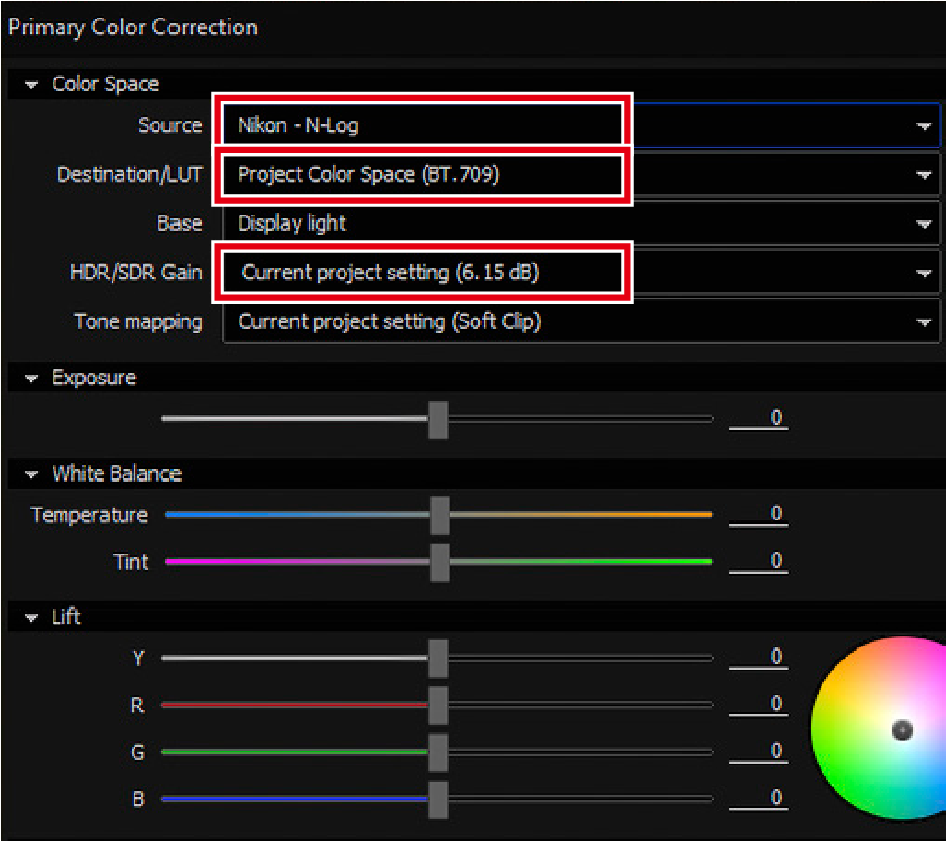
Task: Click the Lift B slider handle
Action: 437,799
